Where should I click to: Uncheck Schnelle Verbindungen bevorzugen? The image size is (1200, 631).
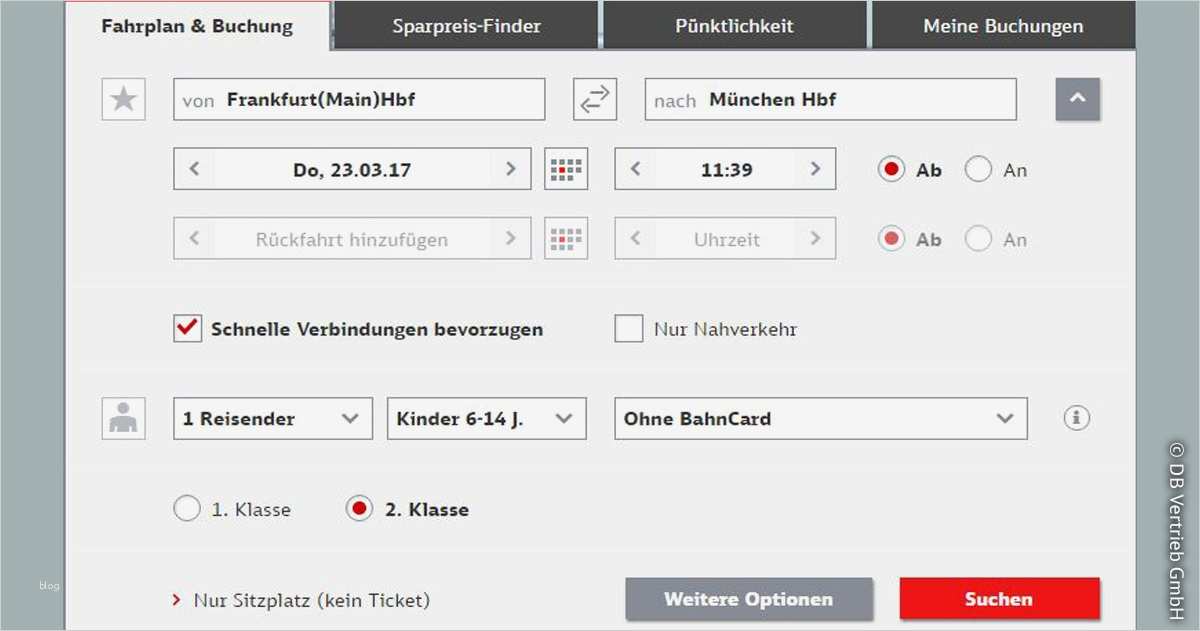point(187,328)
